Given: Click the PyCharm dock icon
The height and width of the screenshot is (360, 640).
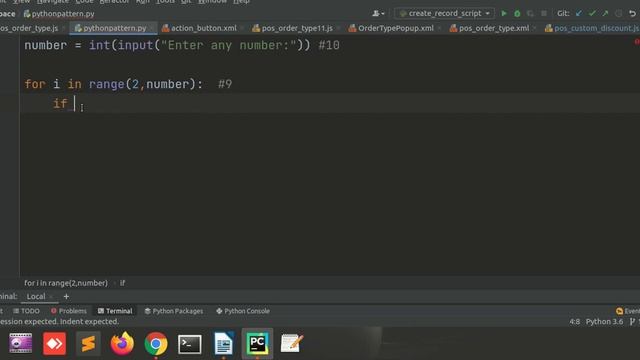Looking at the screenshot, I should coord(257,343).
